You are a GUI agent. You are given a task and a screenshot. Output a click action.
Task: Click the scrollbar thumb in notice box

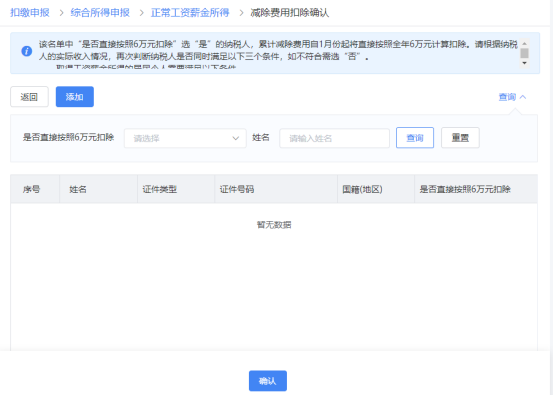point(524,53)
